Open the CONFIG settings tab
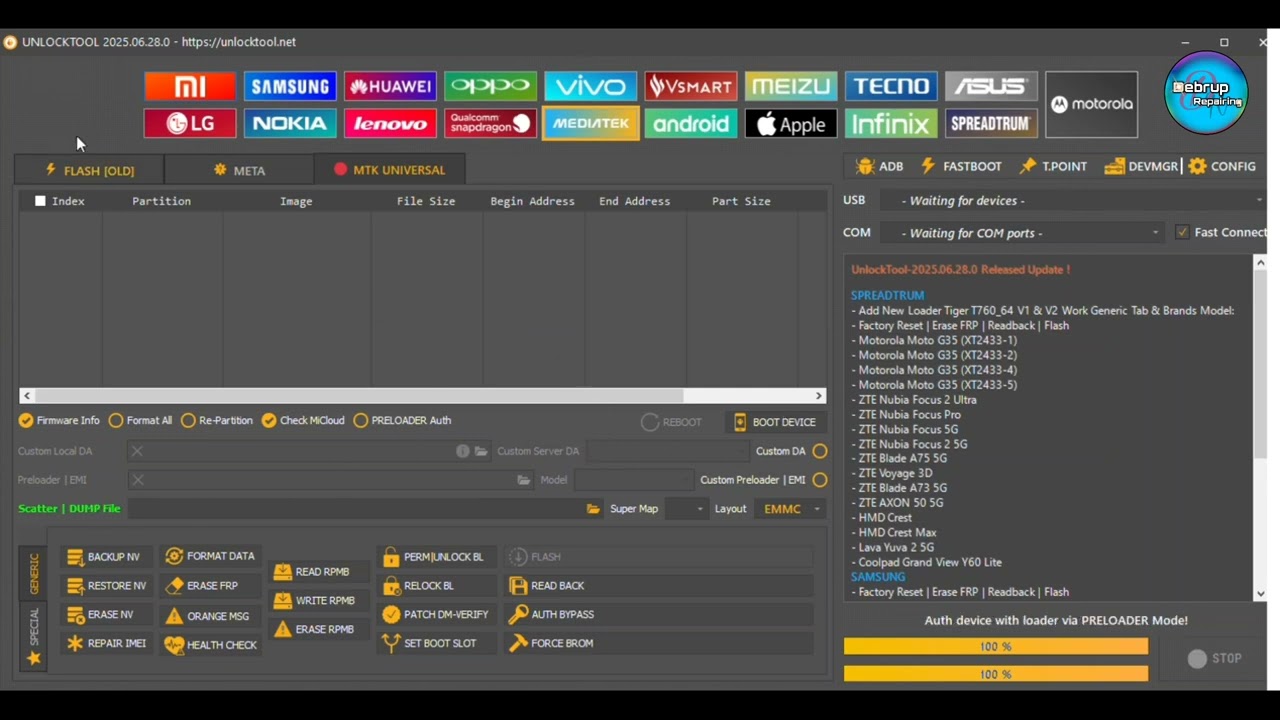This screenshot has width=1280, height=720. pos(1222,166)
